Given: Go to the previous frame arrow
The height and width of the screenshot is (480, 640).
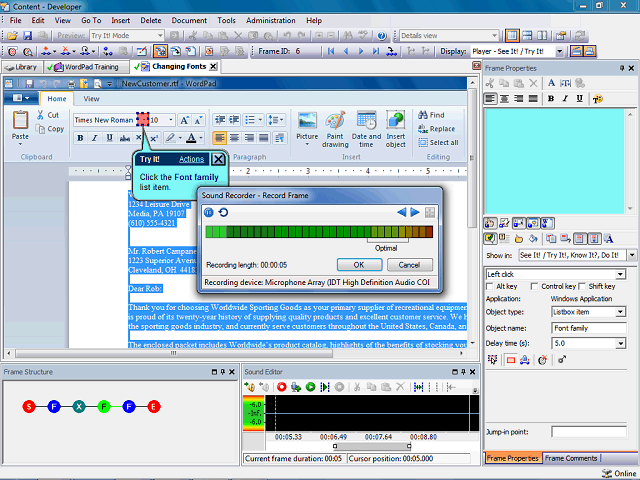Looking at the screenshot, I should (x=346, y=51).
